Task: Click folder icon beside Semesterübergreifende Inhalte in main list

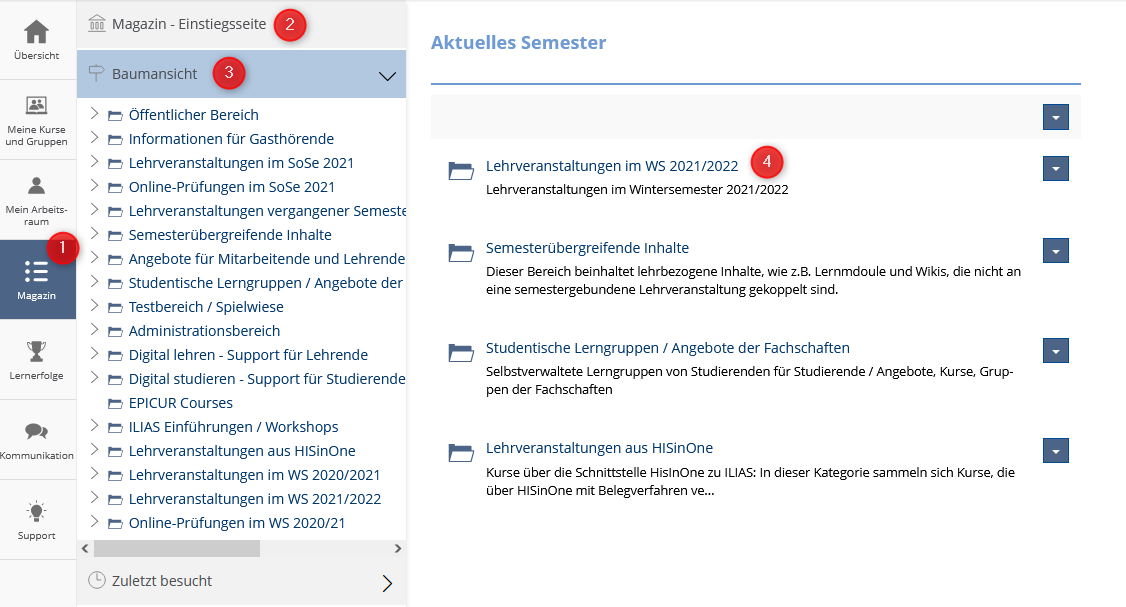Action: coord(461,253)
